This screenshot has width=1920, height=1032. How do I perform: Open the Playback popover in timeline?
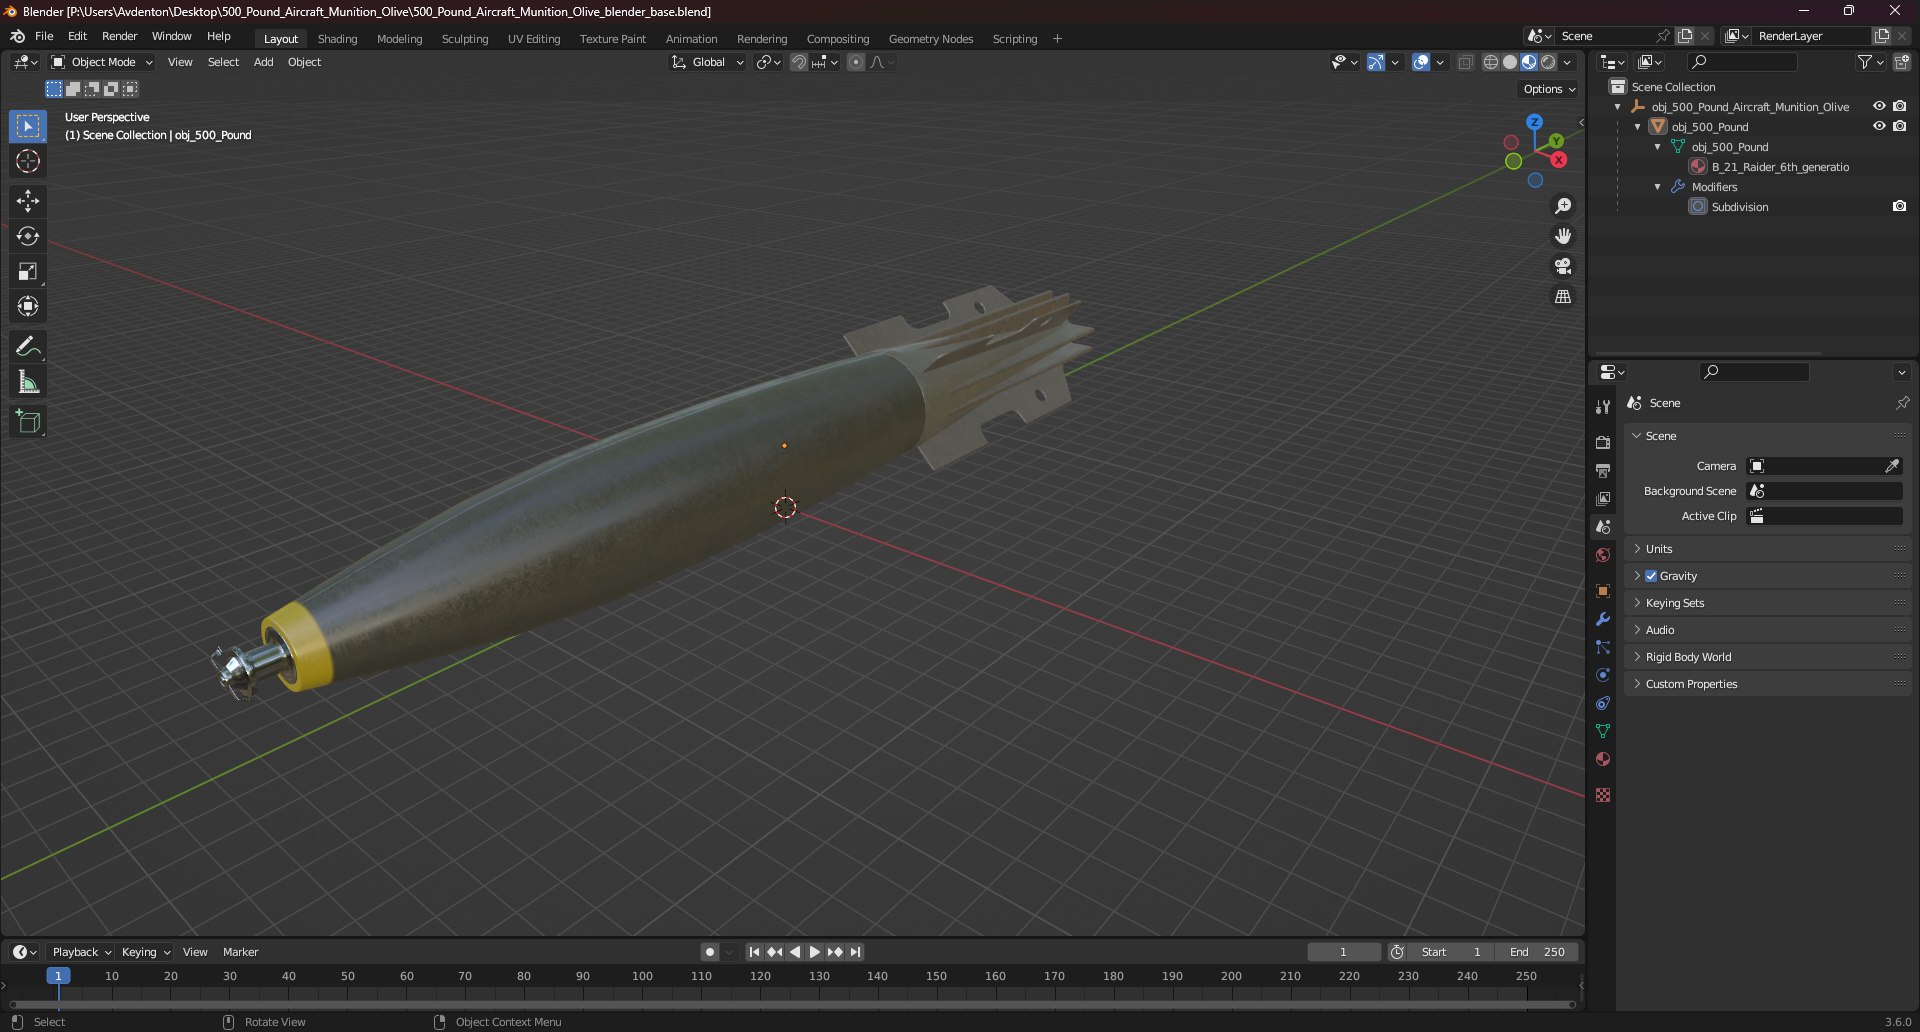(x=81, y=952)
